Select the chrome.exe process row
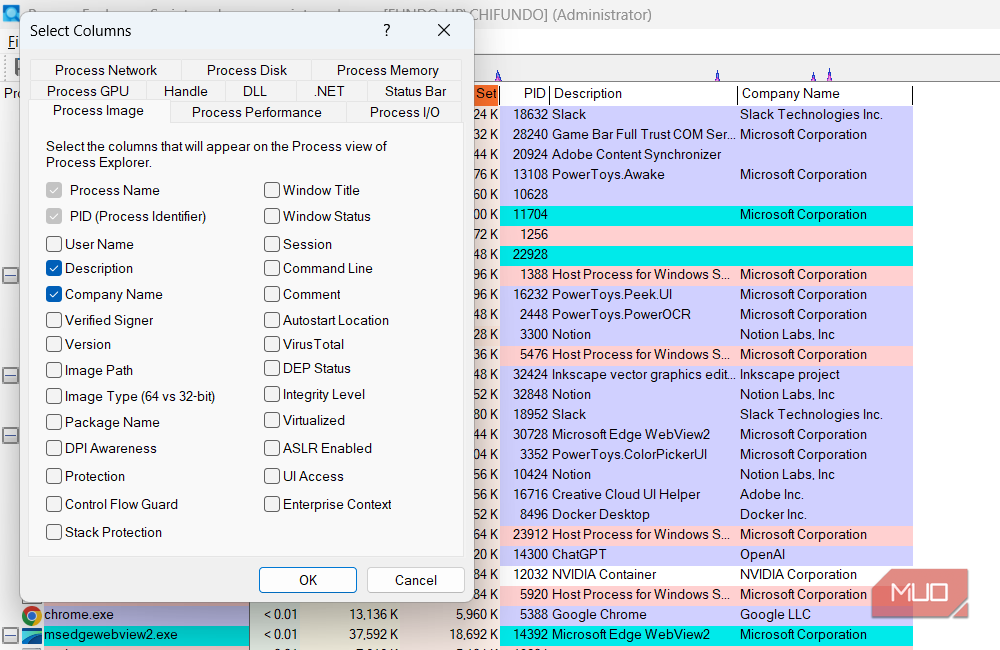This screenshot has width=1000, height=650. pos(478,615)
